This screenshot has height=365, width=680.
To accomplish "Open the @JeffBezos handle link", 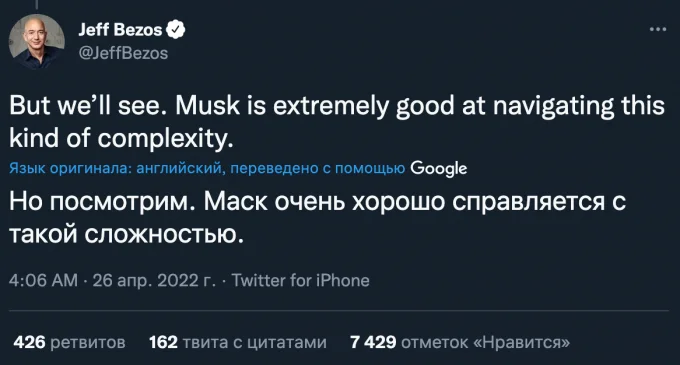I will [x=123, y=53].
